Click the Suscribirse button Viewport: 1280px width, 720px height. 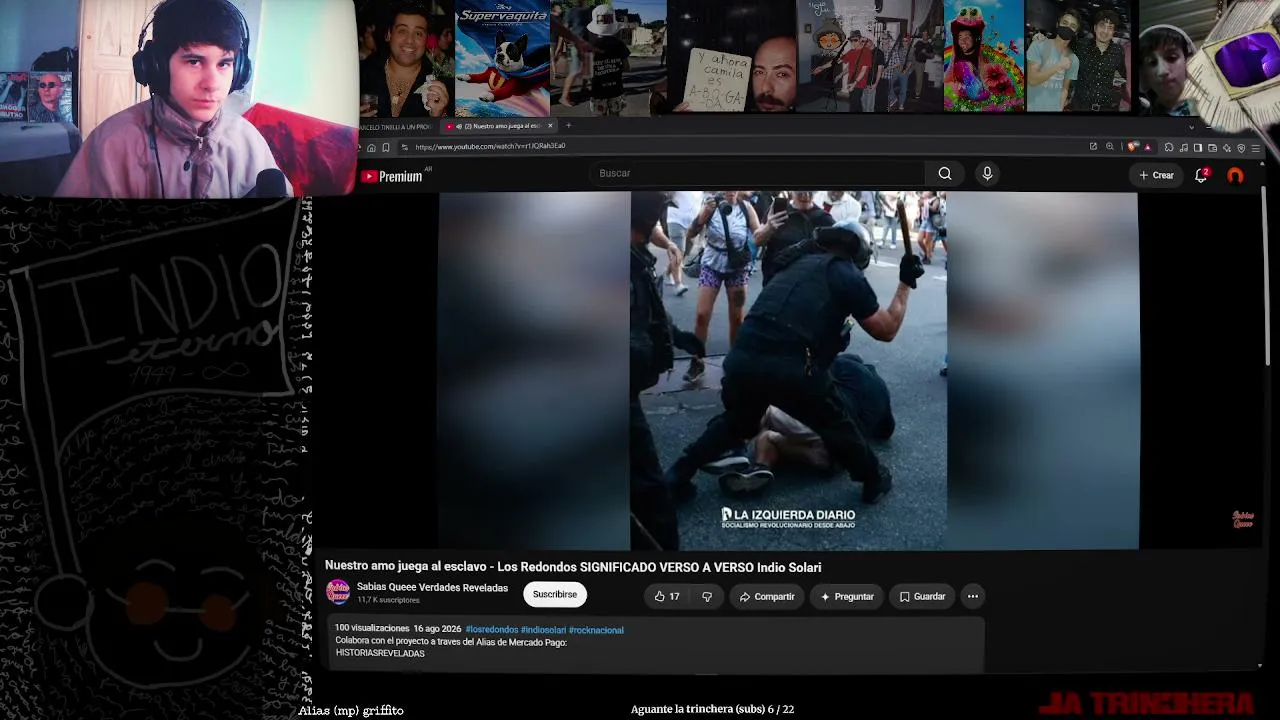click(x=555, y=595)
